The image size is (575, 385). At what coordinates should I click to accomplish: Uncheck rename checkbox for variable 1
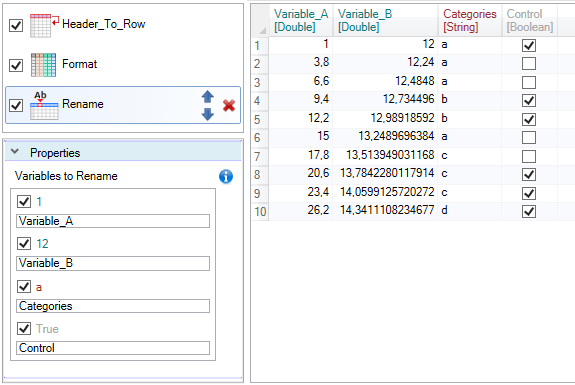pyautogui.click(x=24, y=201)
